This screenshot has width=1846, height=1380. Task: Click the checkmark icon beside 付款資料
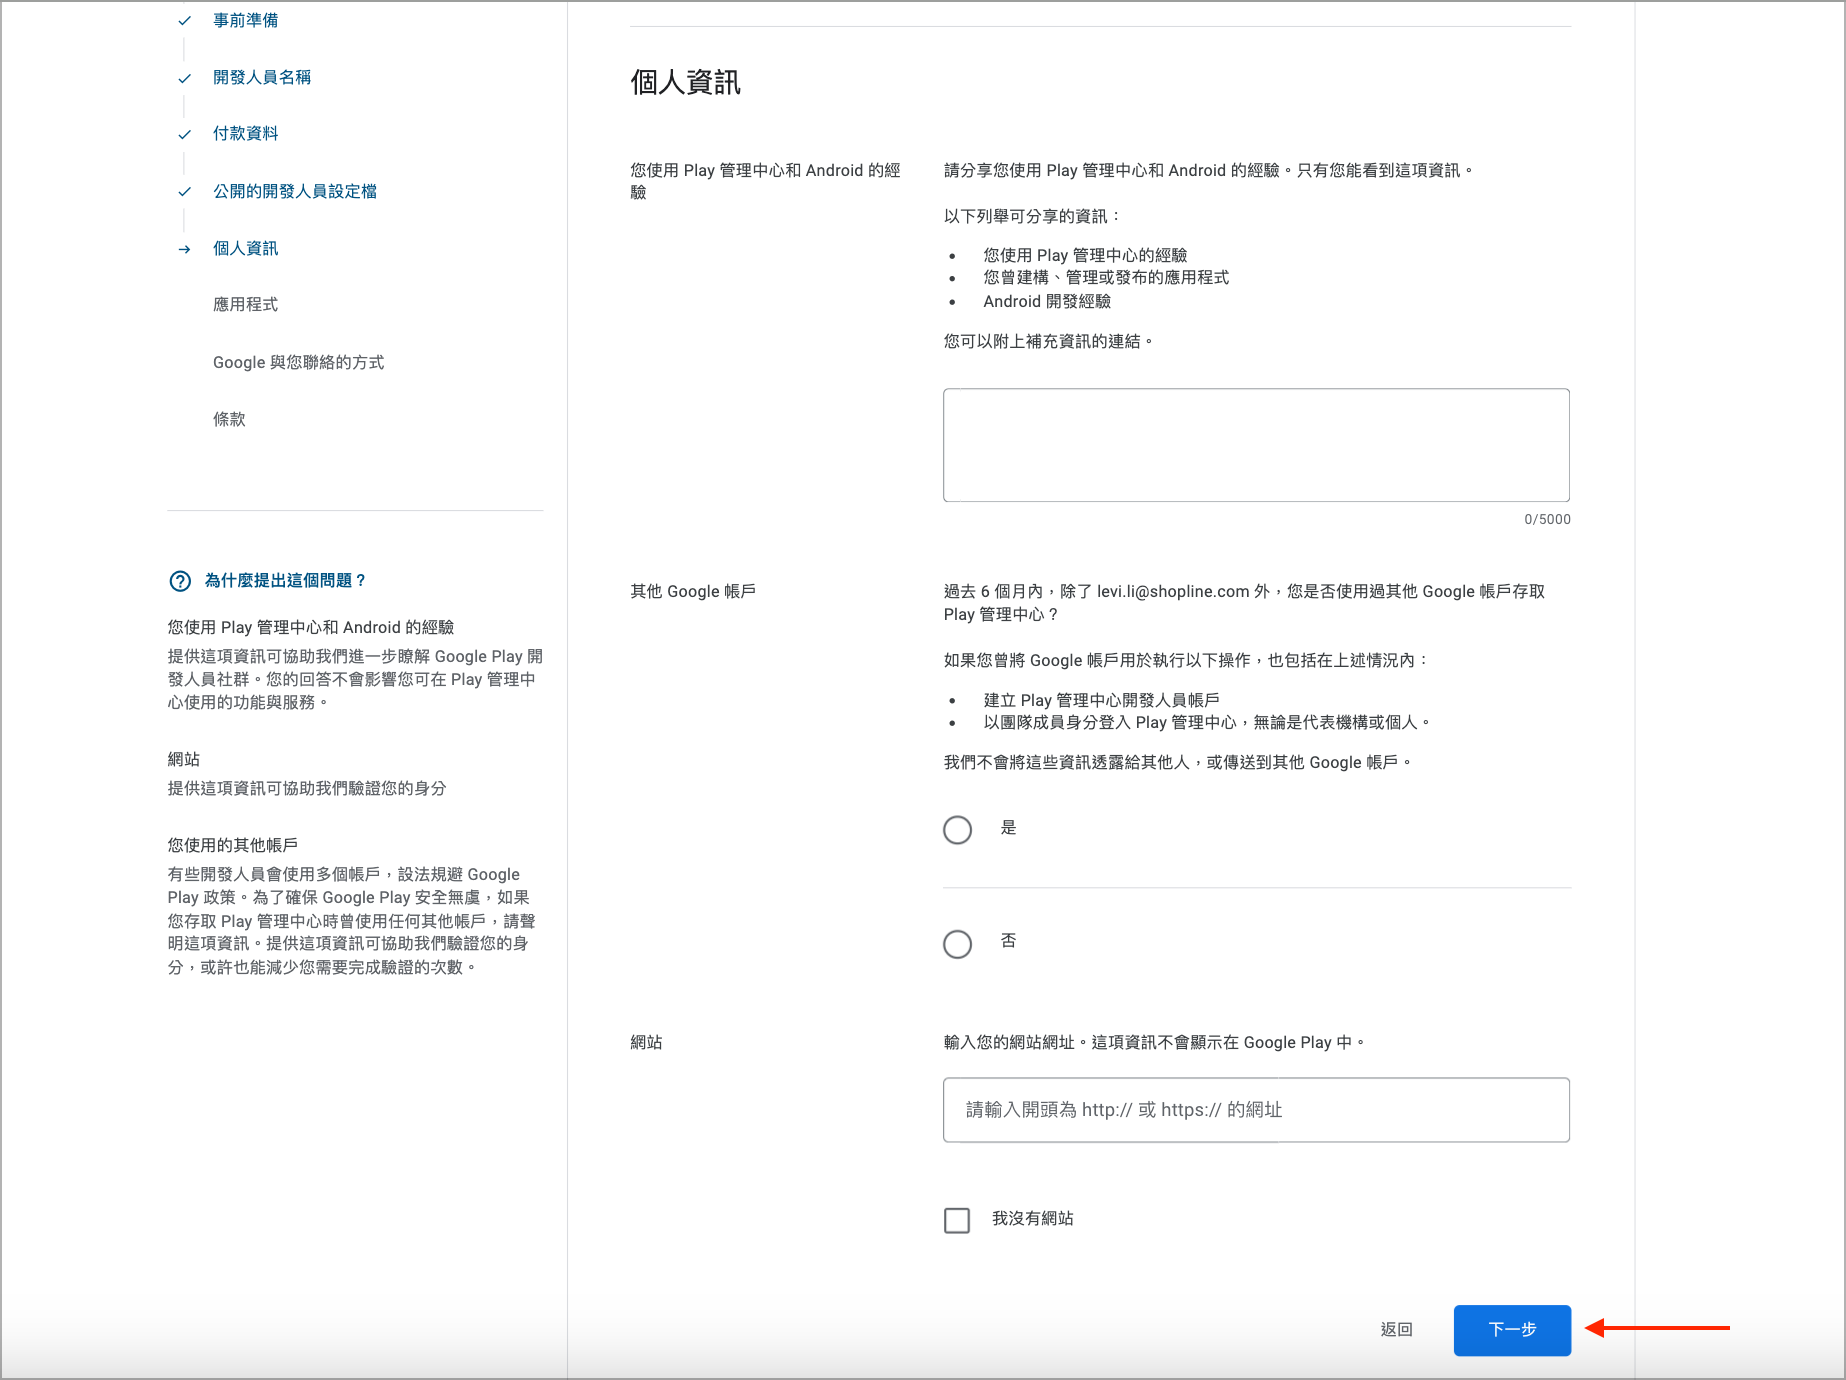tap(184, 134)
